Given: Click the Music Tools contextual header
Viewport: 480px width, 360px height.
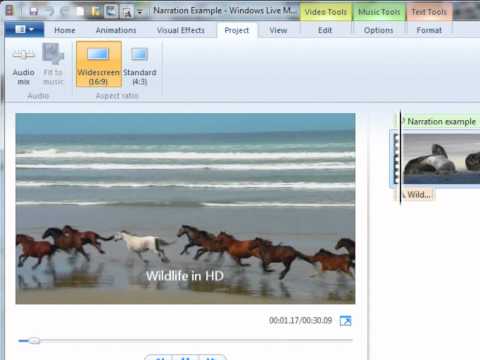Looking at the screenshot, I should (x=379, y=12).
